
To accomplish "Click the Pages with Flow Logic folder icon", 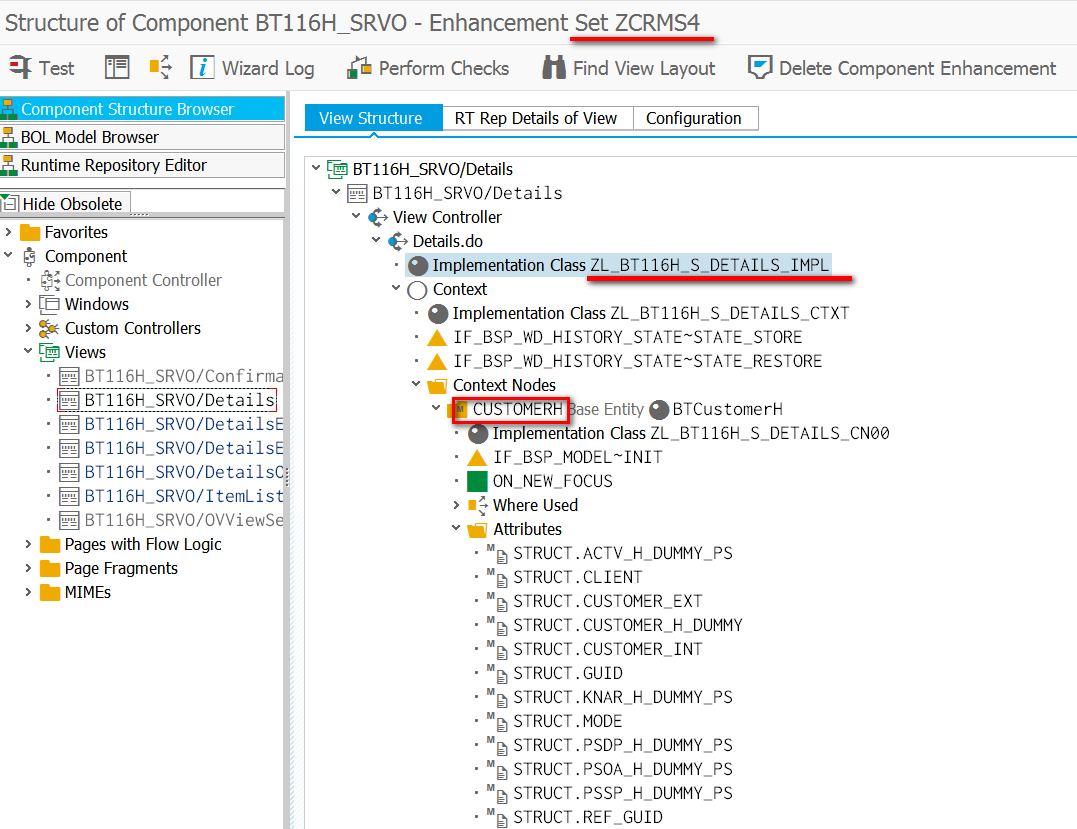I will (x=49, y=545).
